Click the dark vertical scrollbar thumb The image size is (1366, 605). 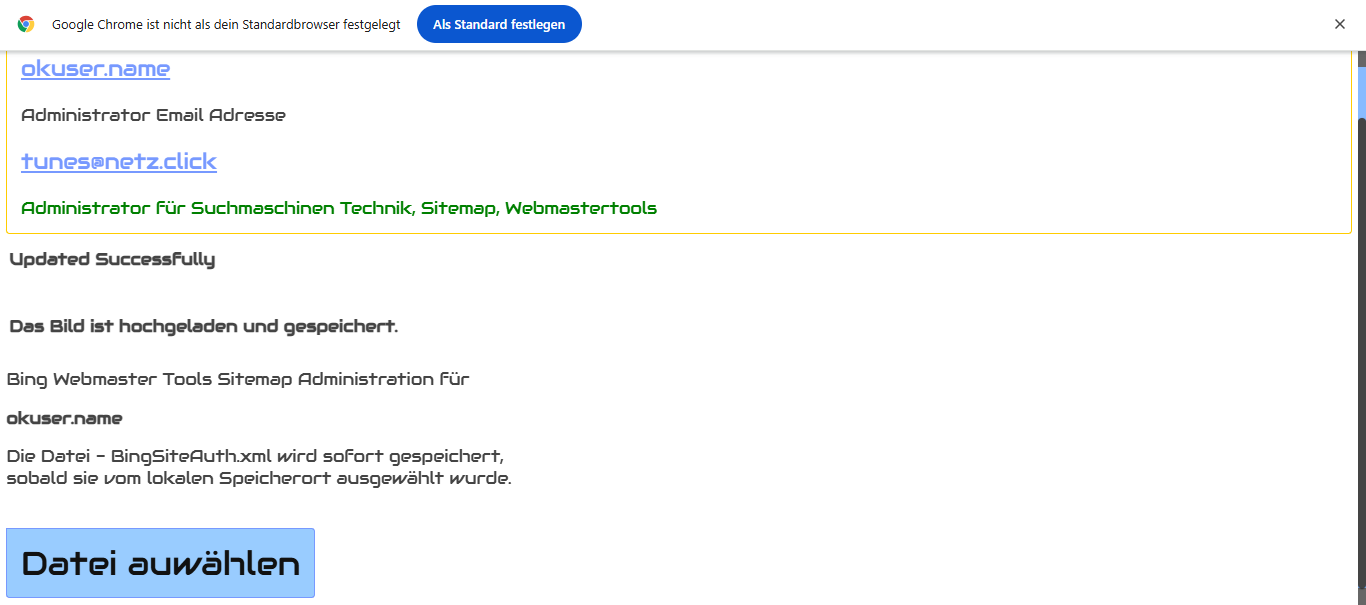[1361, 350]
